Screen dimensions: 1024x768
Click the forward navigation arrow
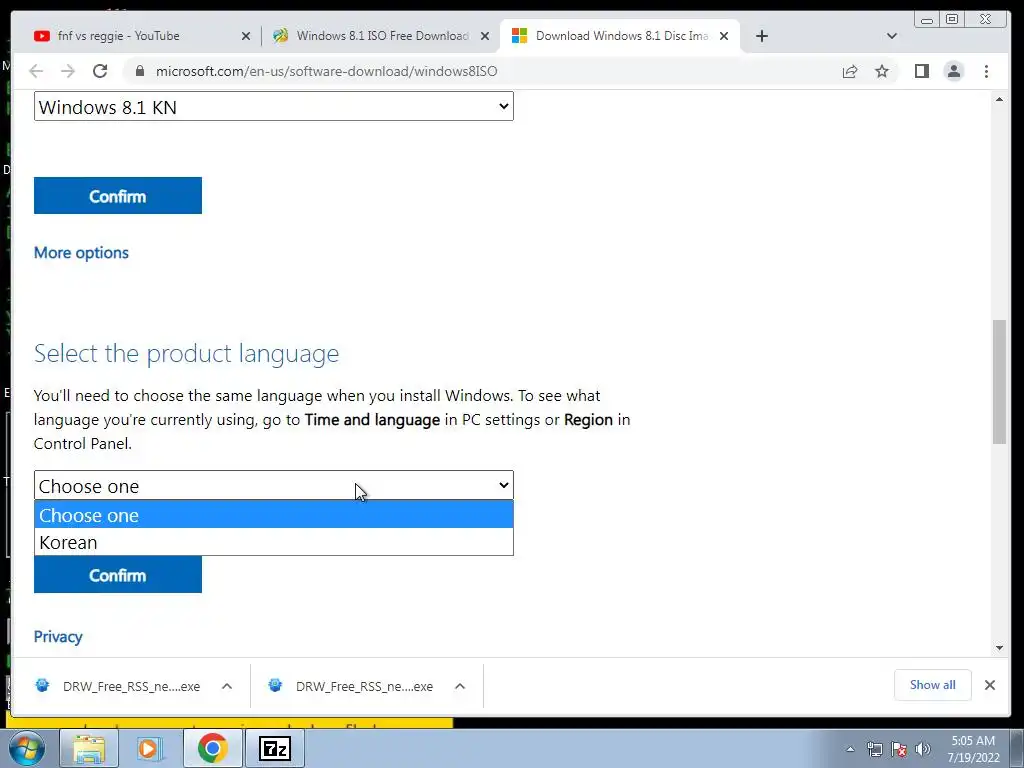68,71
